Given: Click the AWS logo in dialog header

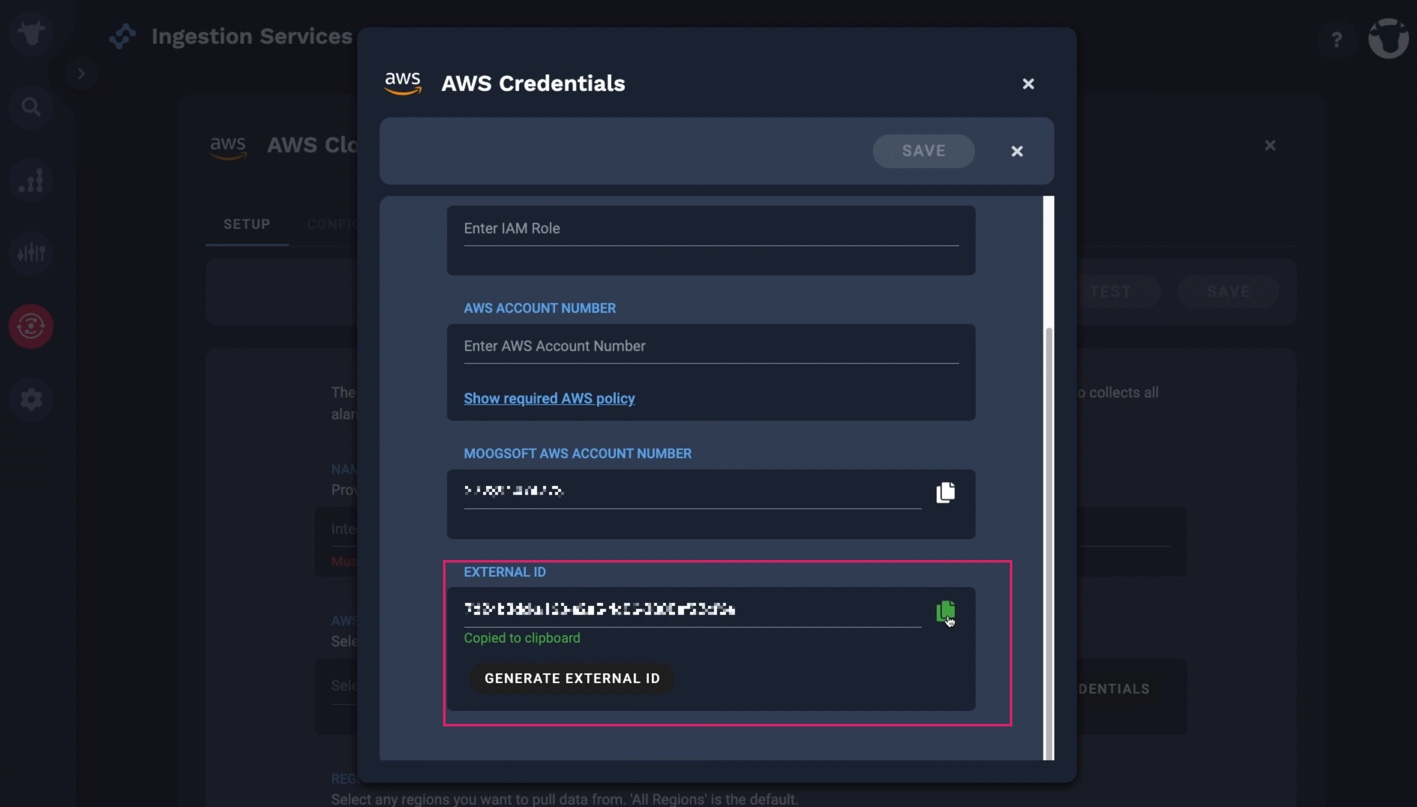Looking at the screenshot, I should tap(403, 83).
